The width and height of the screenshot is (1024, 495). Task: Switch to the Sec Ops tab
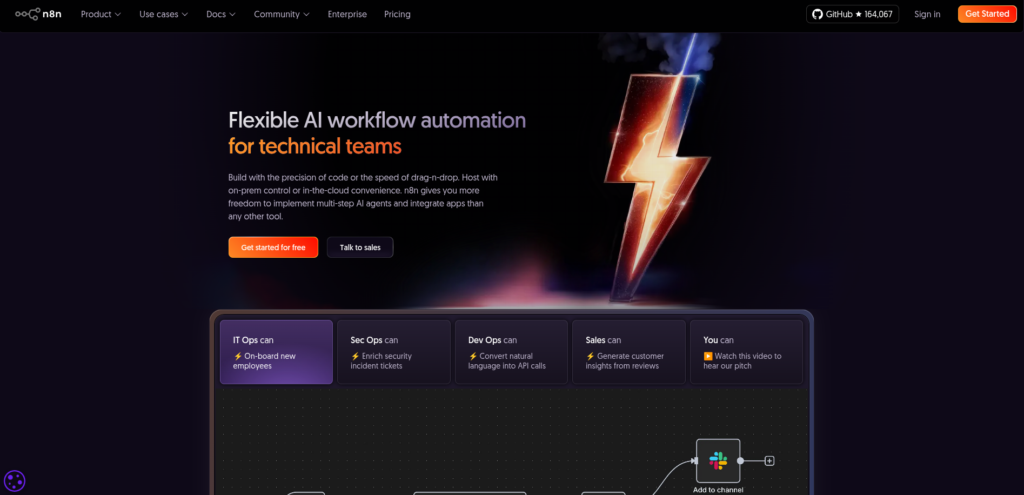pyautogui.click(x=393, y=352)
